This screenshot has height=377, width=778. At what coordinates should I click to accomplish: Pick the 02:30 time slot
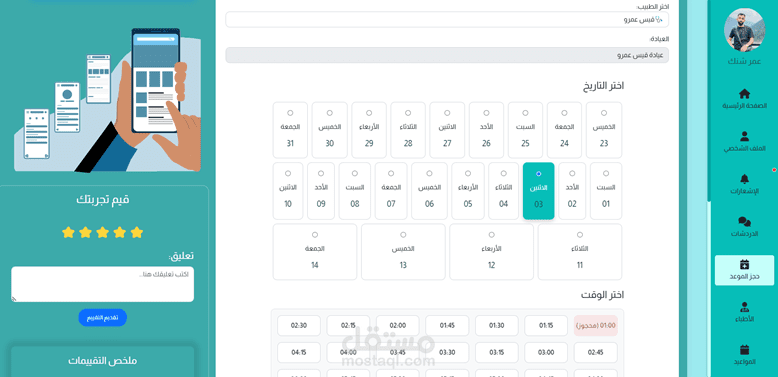[299, 326]
